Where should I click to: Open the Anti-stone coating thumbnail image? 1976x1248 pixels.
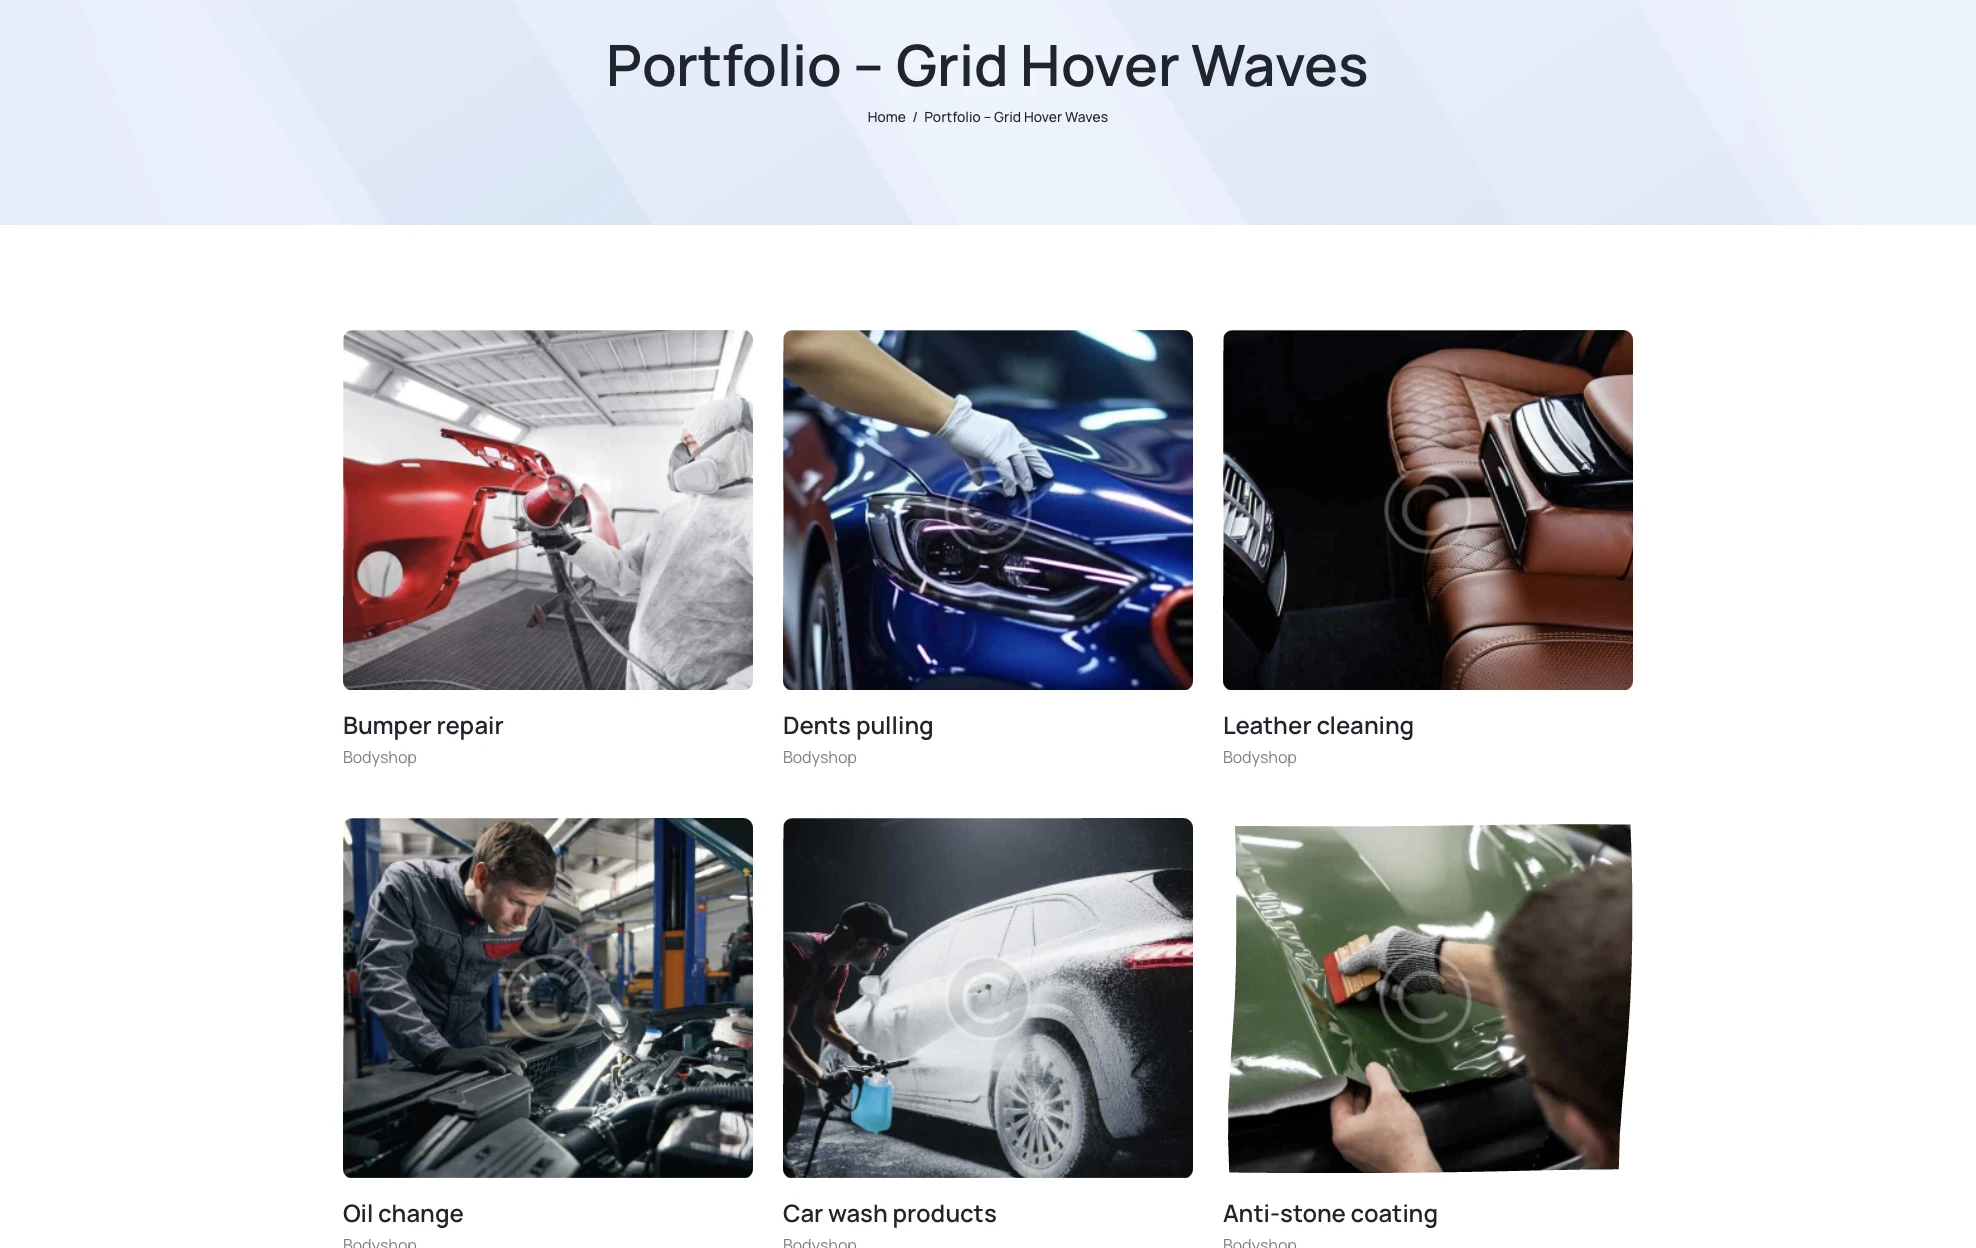pyautogui.click(x=1428, y=998)
